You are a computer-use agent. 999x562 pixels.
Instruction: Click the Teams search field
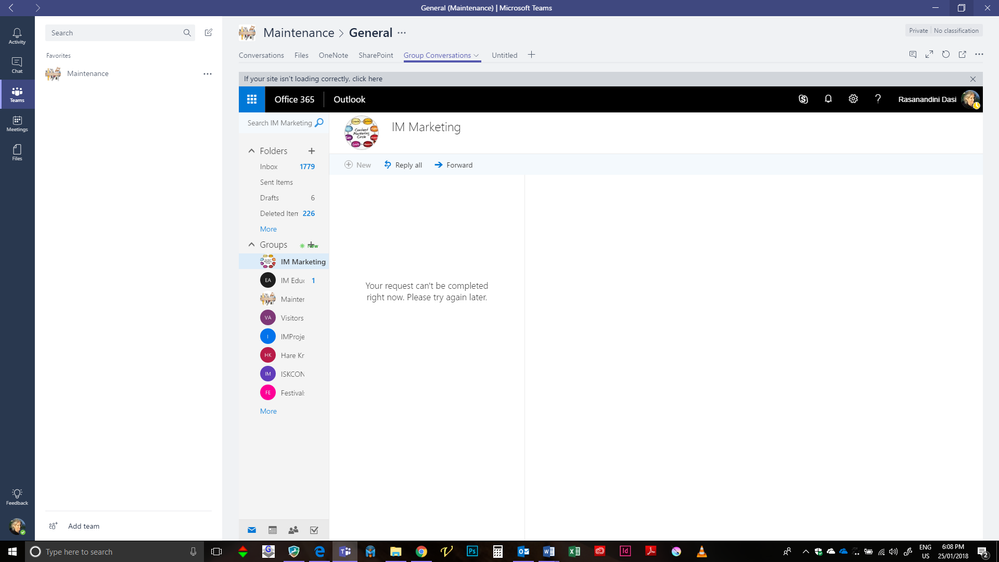coord(120,32)
